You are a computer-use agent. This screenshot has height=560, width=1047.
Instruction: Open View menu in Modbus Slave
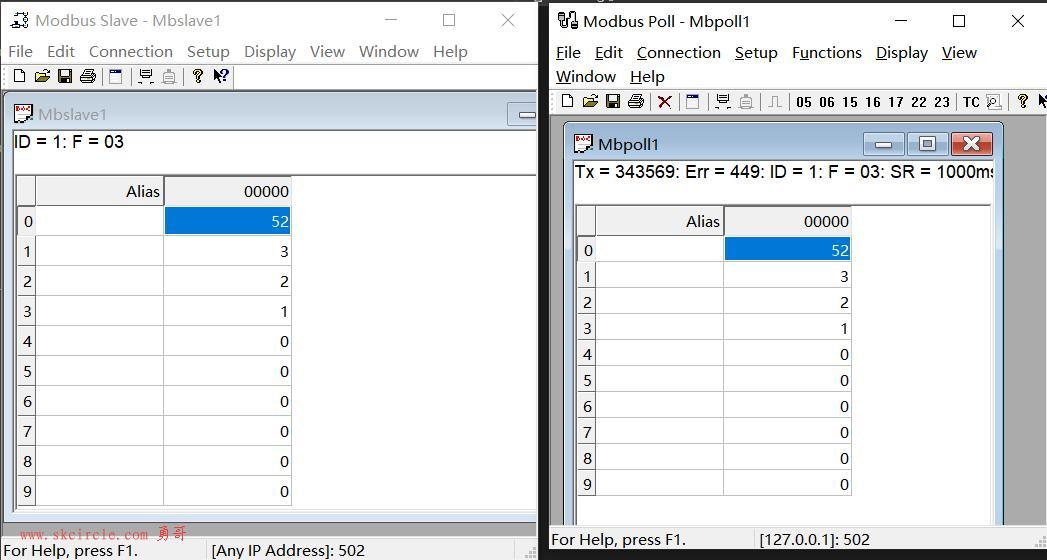pyautogui.click(x=327, y=51)
